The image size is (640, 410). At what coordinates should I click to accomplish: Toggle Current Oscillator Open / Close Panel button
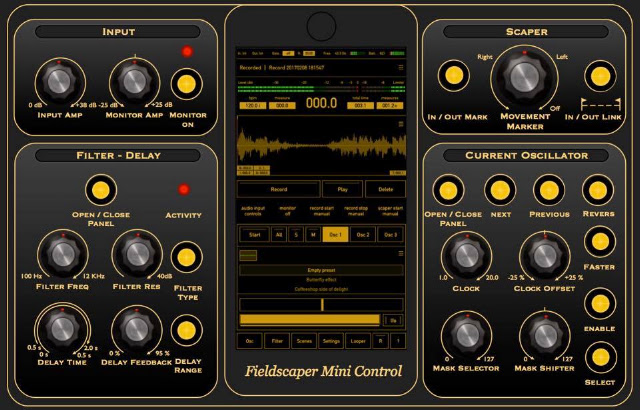[448, 190]
